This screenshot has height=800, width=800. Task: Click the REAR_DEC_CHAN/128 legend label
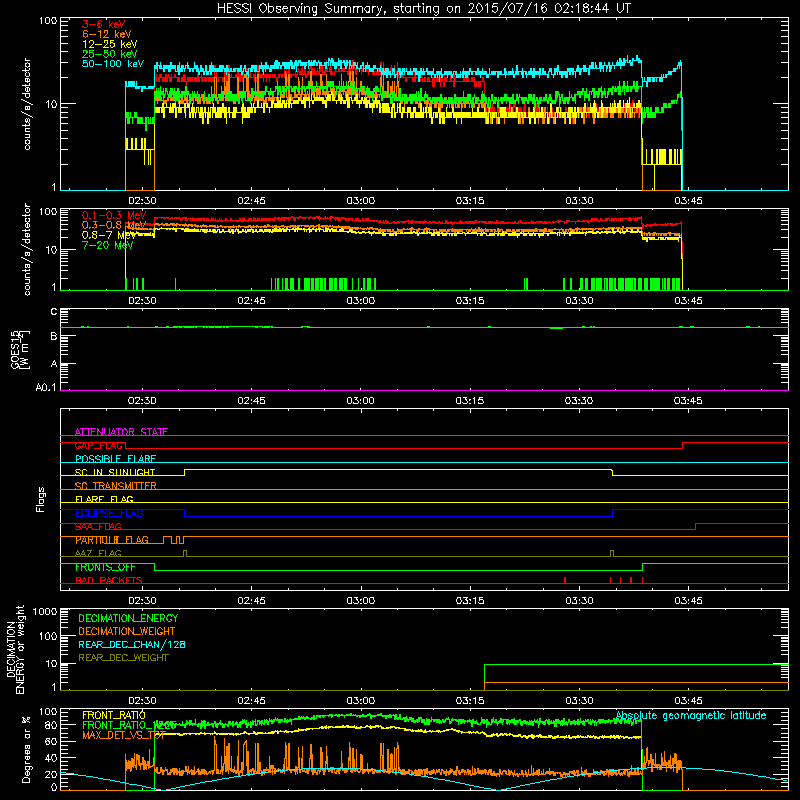(x=132, y=644)
